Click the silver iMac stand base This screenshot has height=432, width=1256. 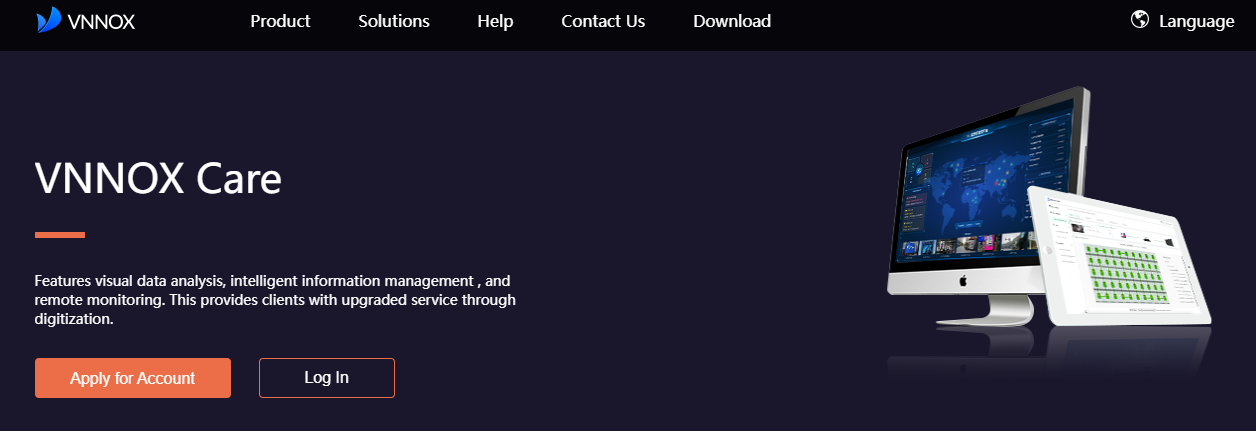[x=984, y=319]
